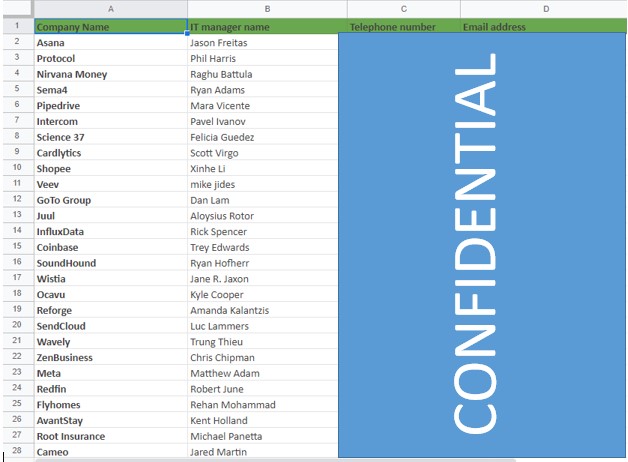Select the Meta cell
This screenshot has width=628, height=462.
point(111,373)
